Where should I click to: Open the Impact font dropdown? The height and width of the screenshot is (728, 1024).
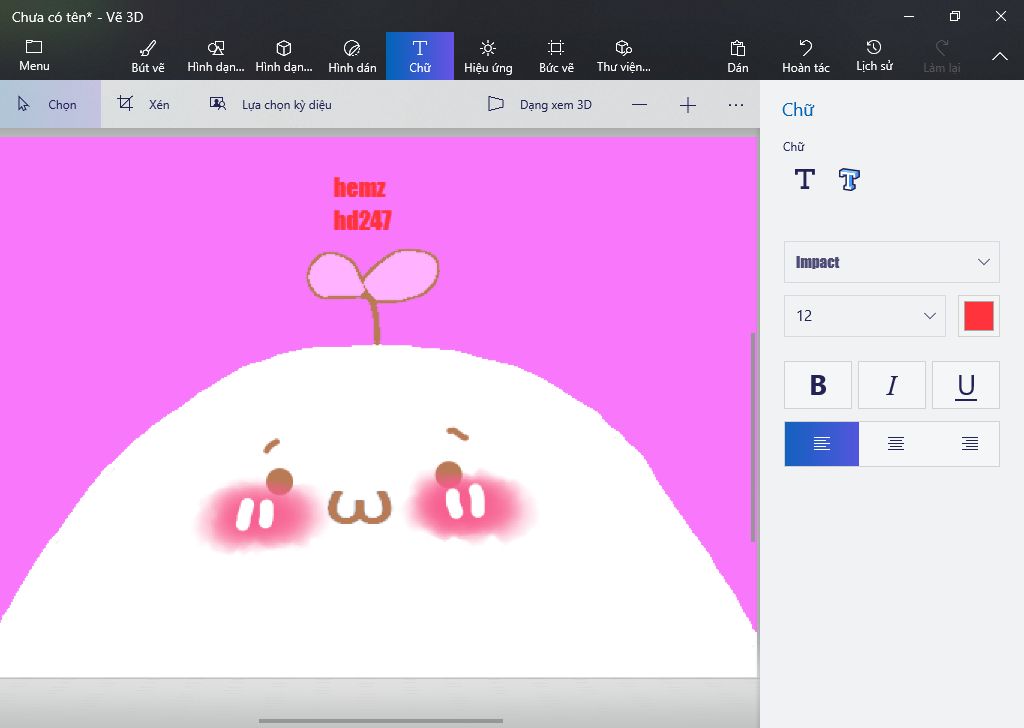coord(891,262)
